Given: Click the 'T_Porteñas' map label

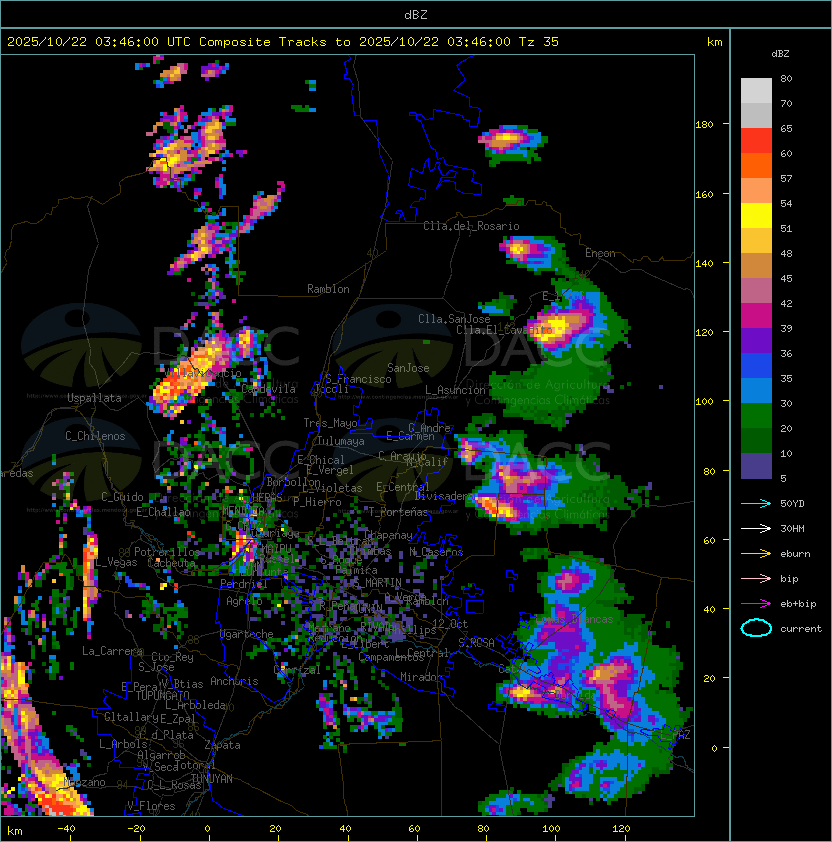Looking at the screenshot, I should click(398, 512).
